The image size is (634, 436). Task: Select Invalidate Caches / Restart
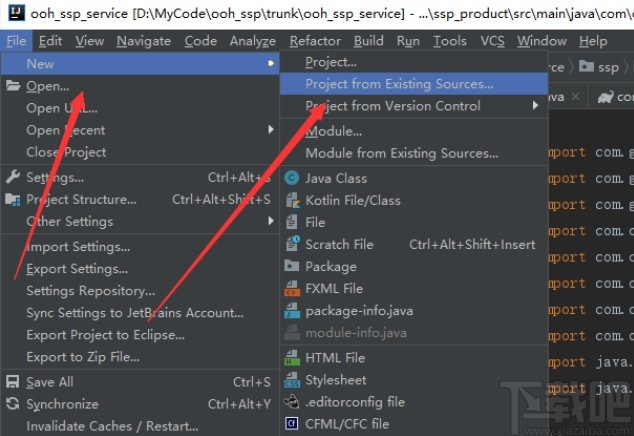click(112, 426)
